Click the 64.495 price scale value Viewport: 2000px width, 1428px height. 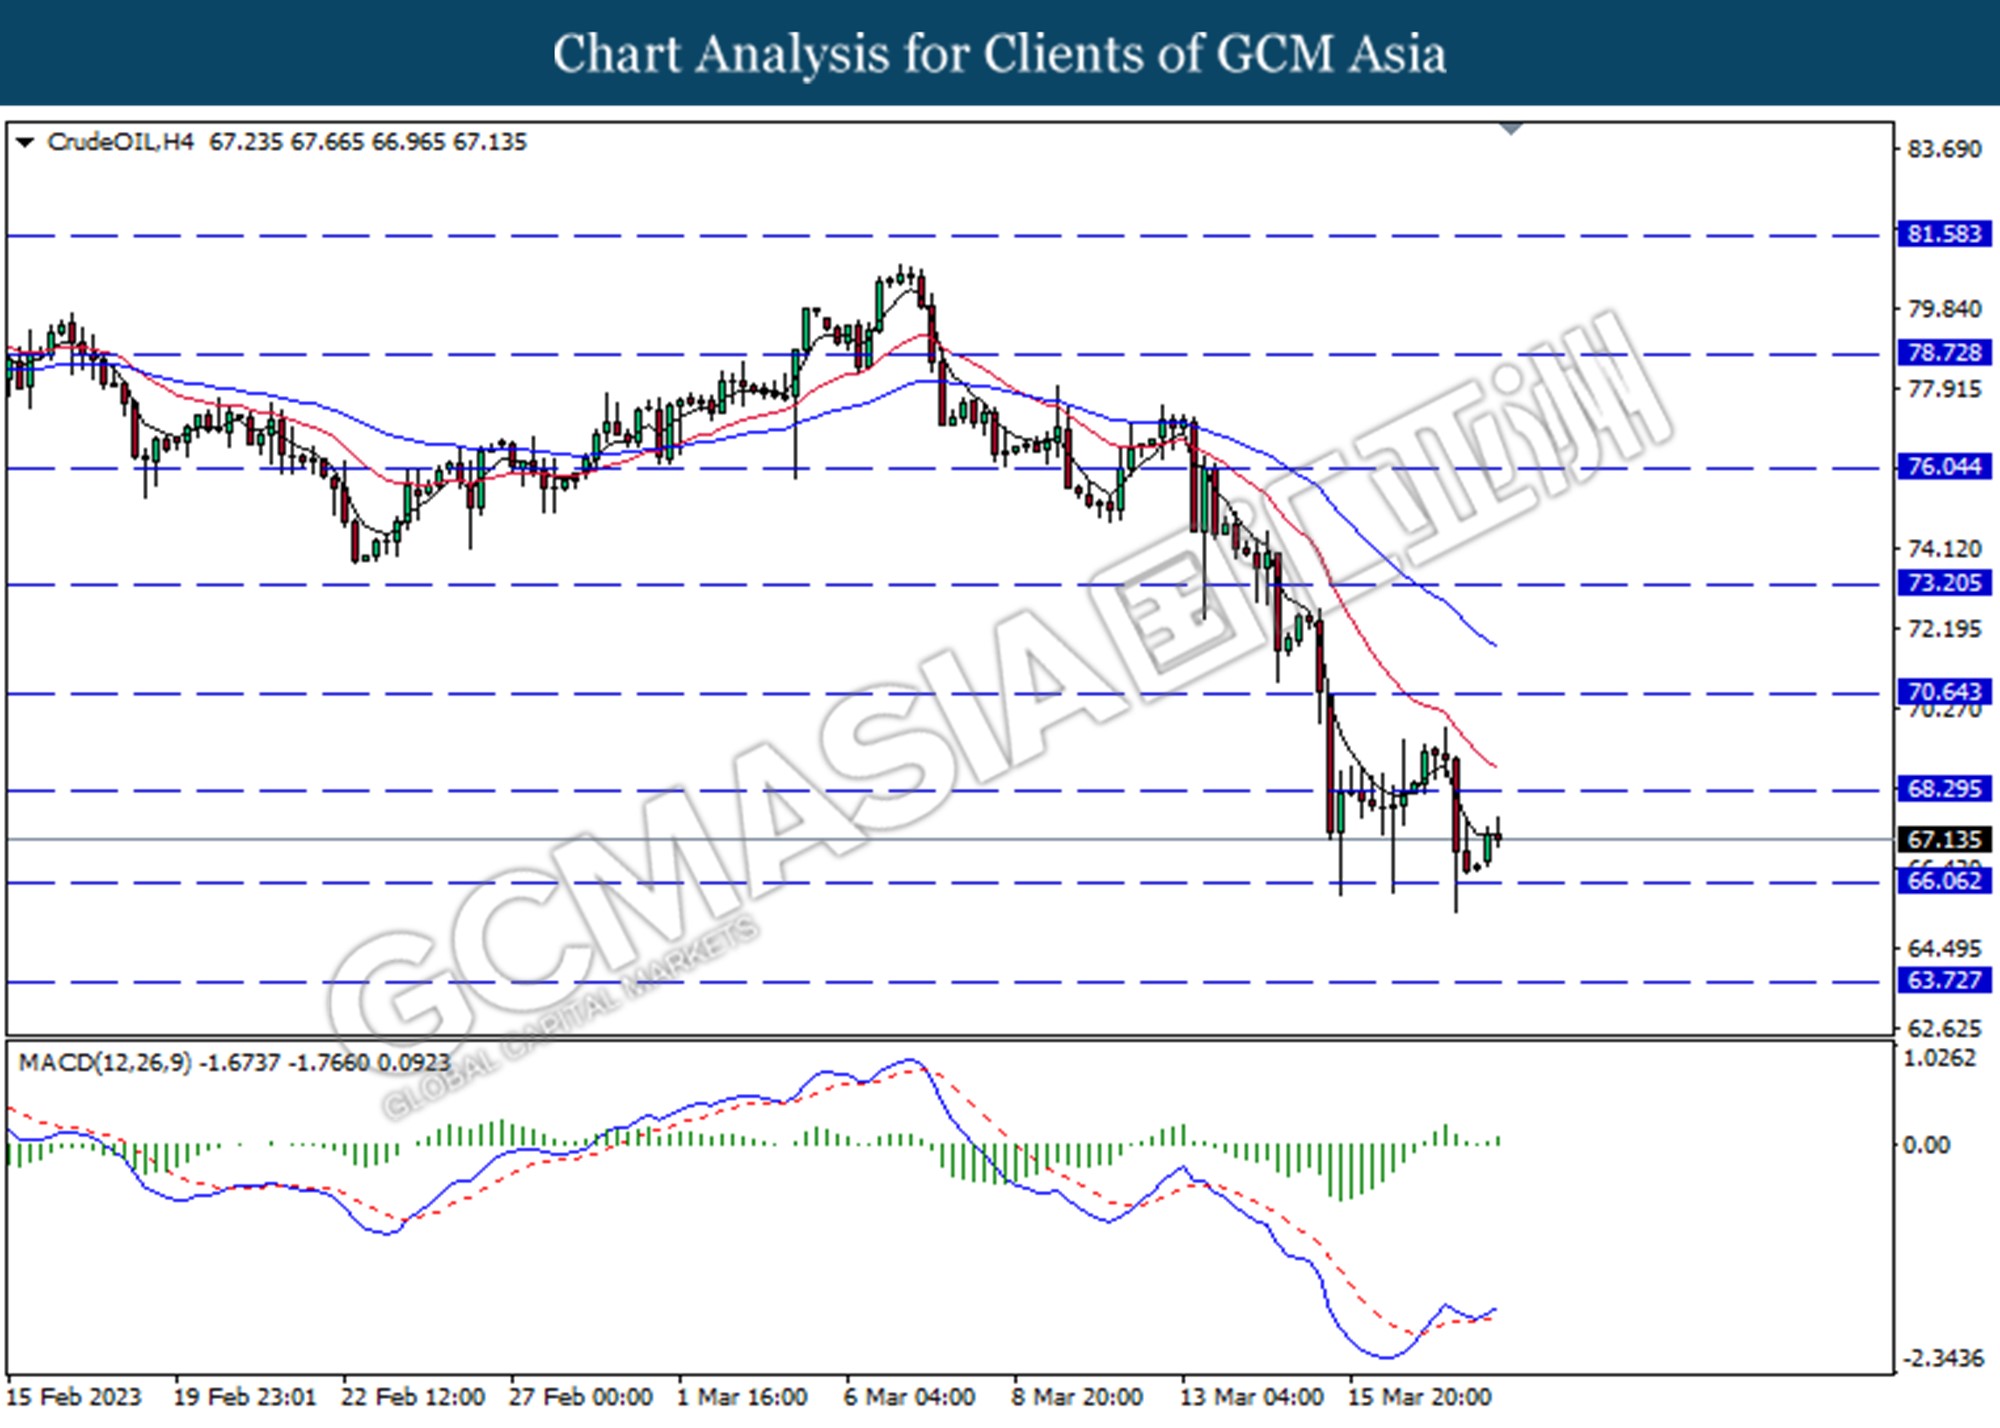[x=1944, y=948]
